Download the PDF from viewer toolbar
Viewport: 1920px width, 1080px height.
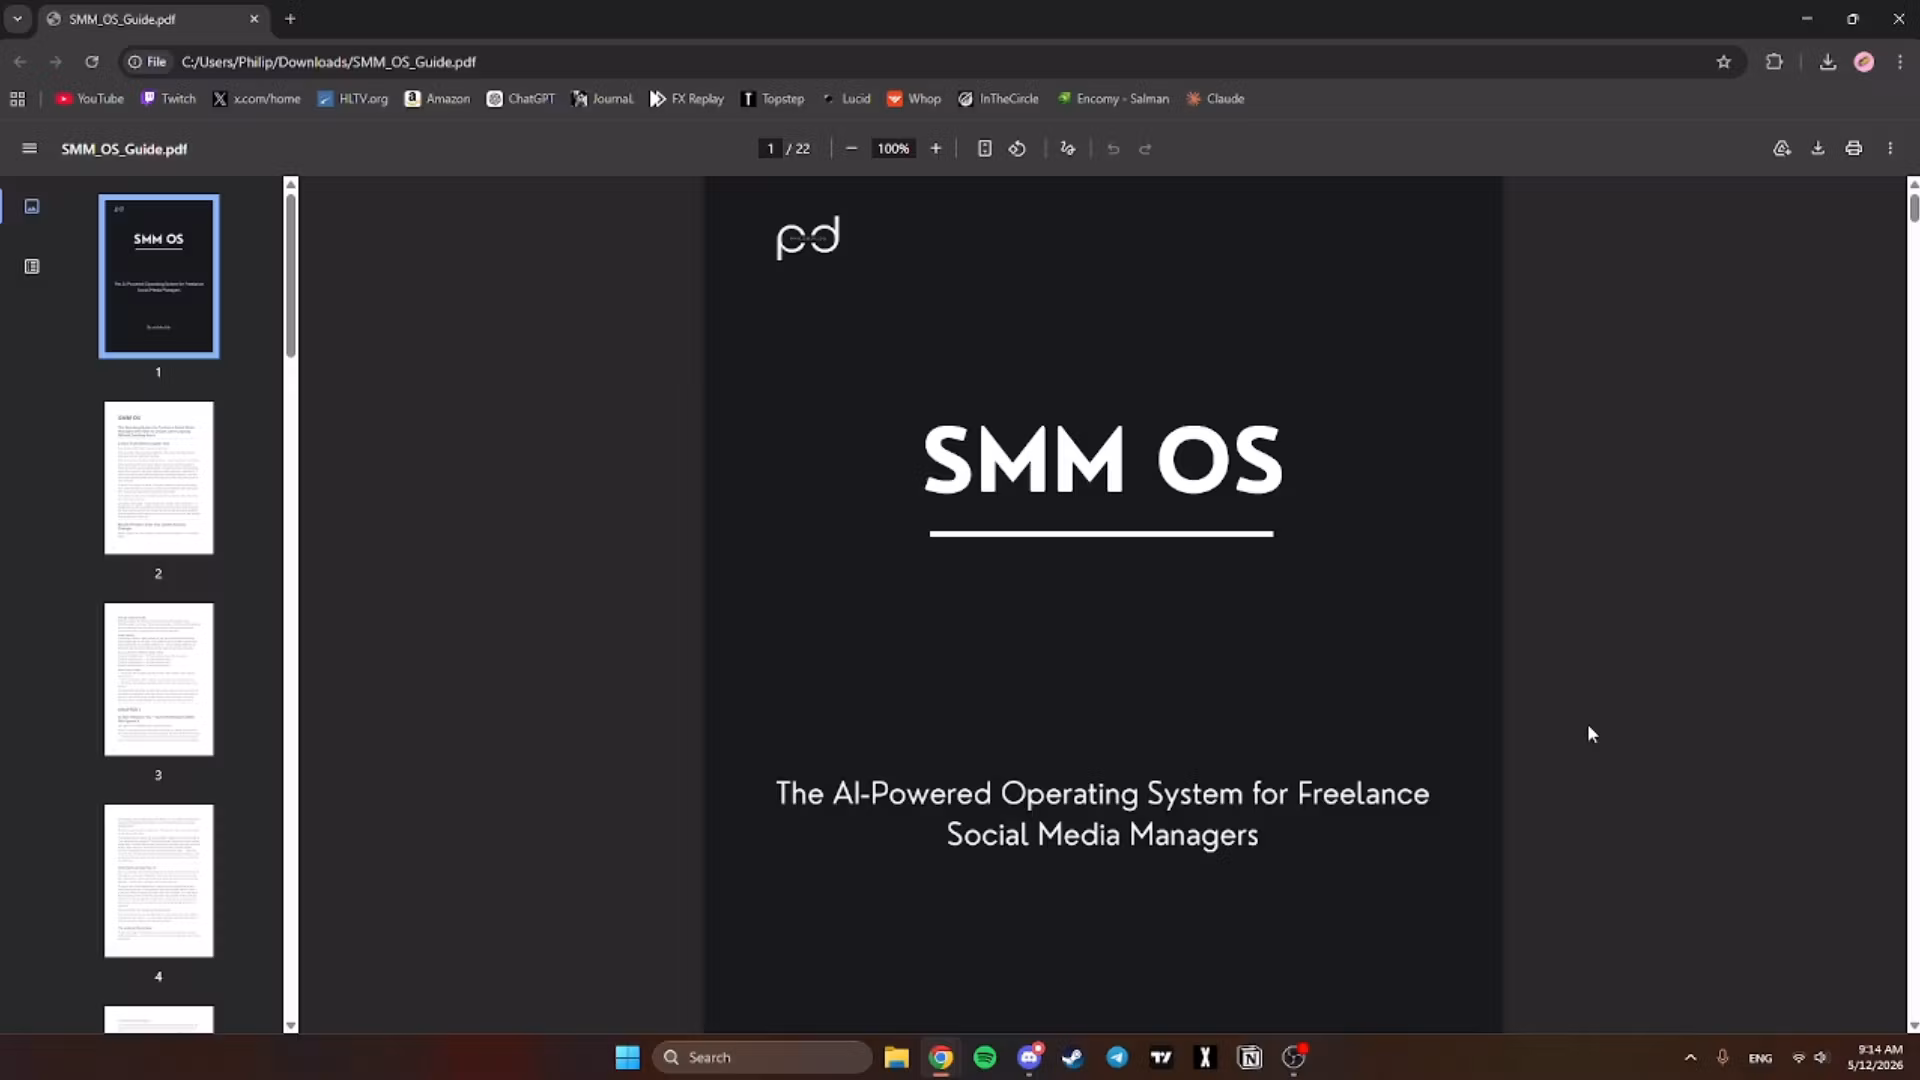coord(1817,148)
